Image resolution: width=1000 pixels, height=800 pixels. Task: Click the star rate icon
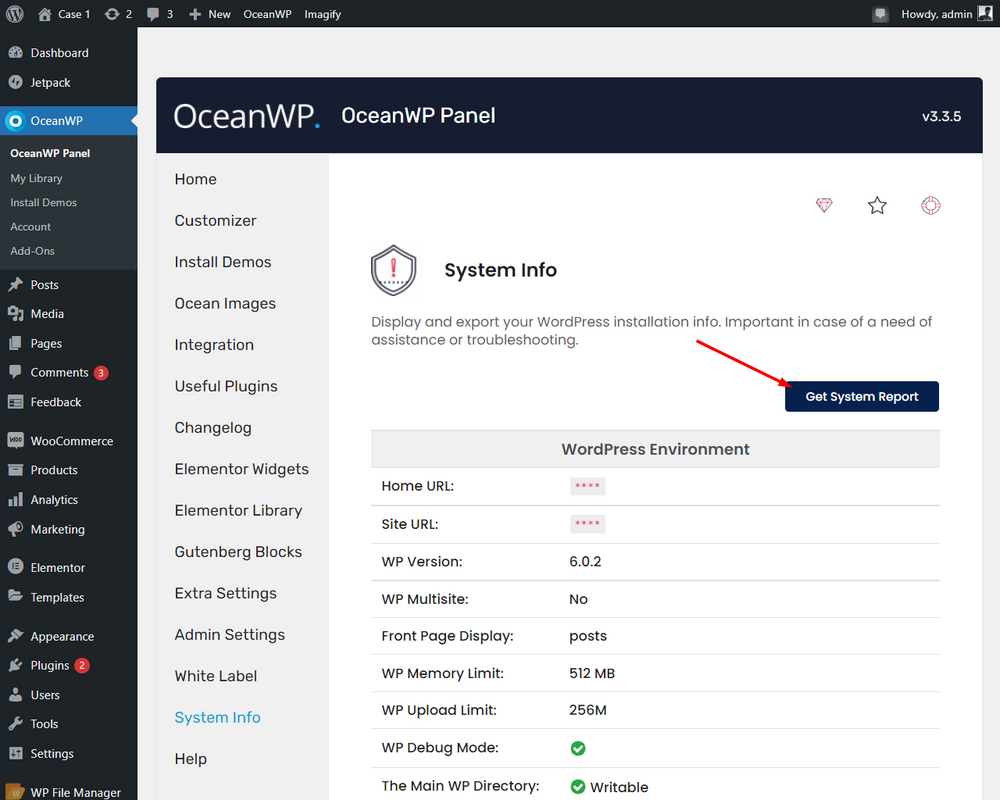(x=877, y=205)
